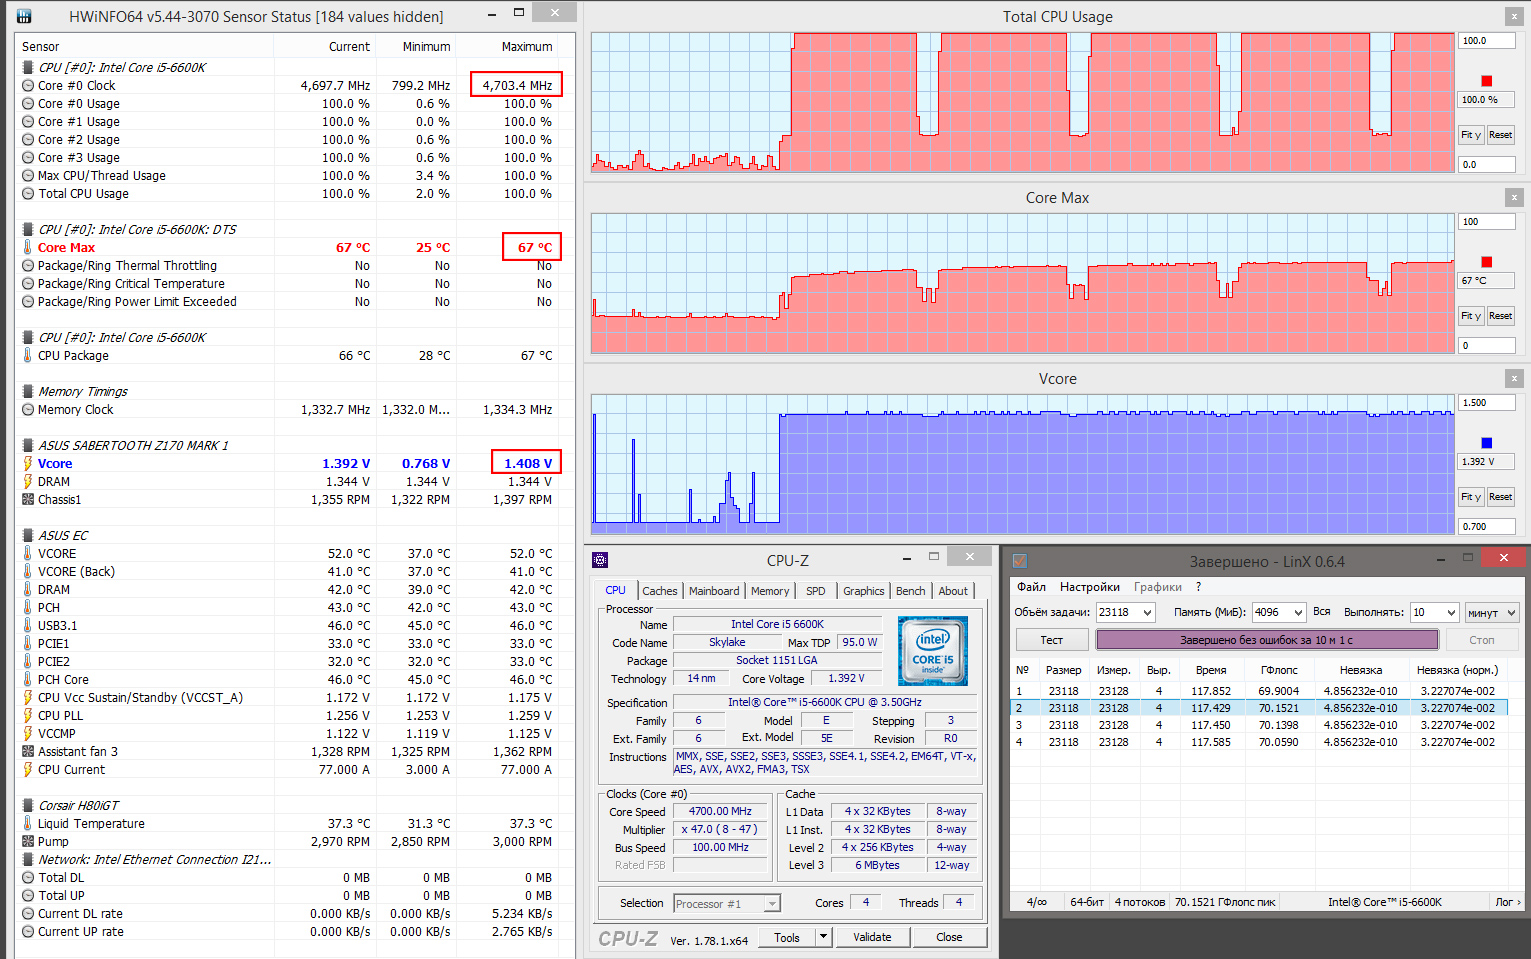Click the red color swatch on Core Max graph
Viewport: 1531px width, 959px height.
pyautogui.click(x=1487, y=262)
